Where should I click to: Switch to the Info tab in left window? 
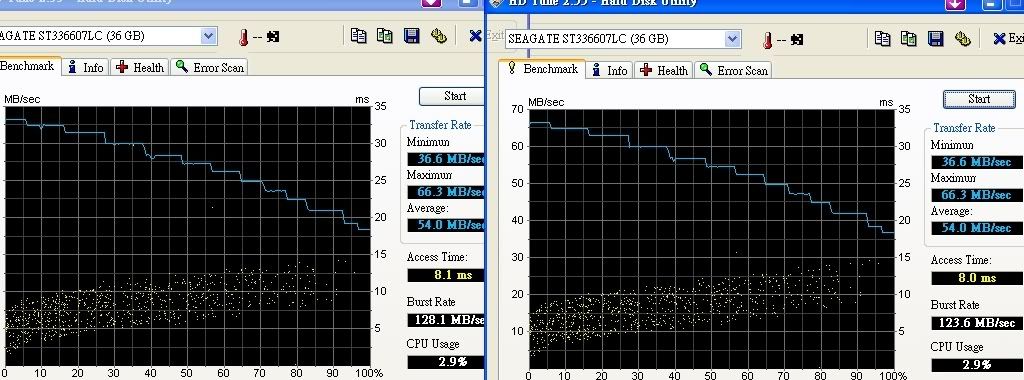click(86, 67)
